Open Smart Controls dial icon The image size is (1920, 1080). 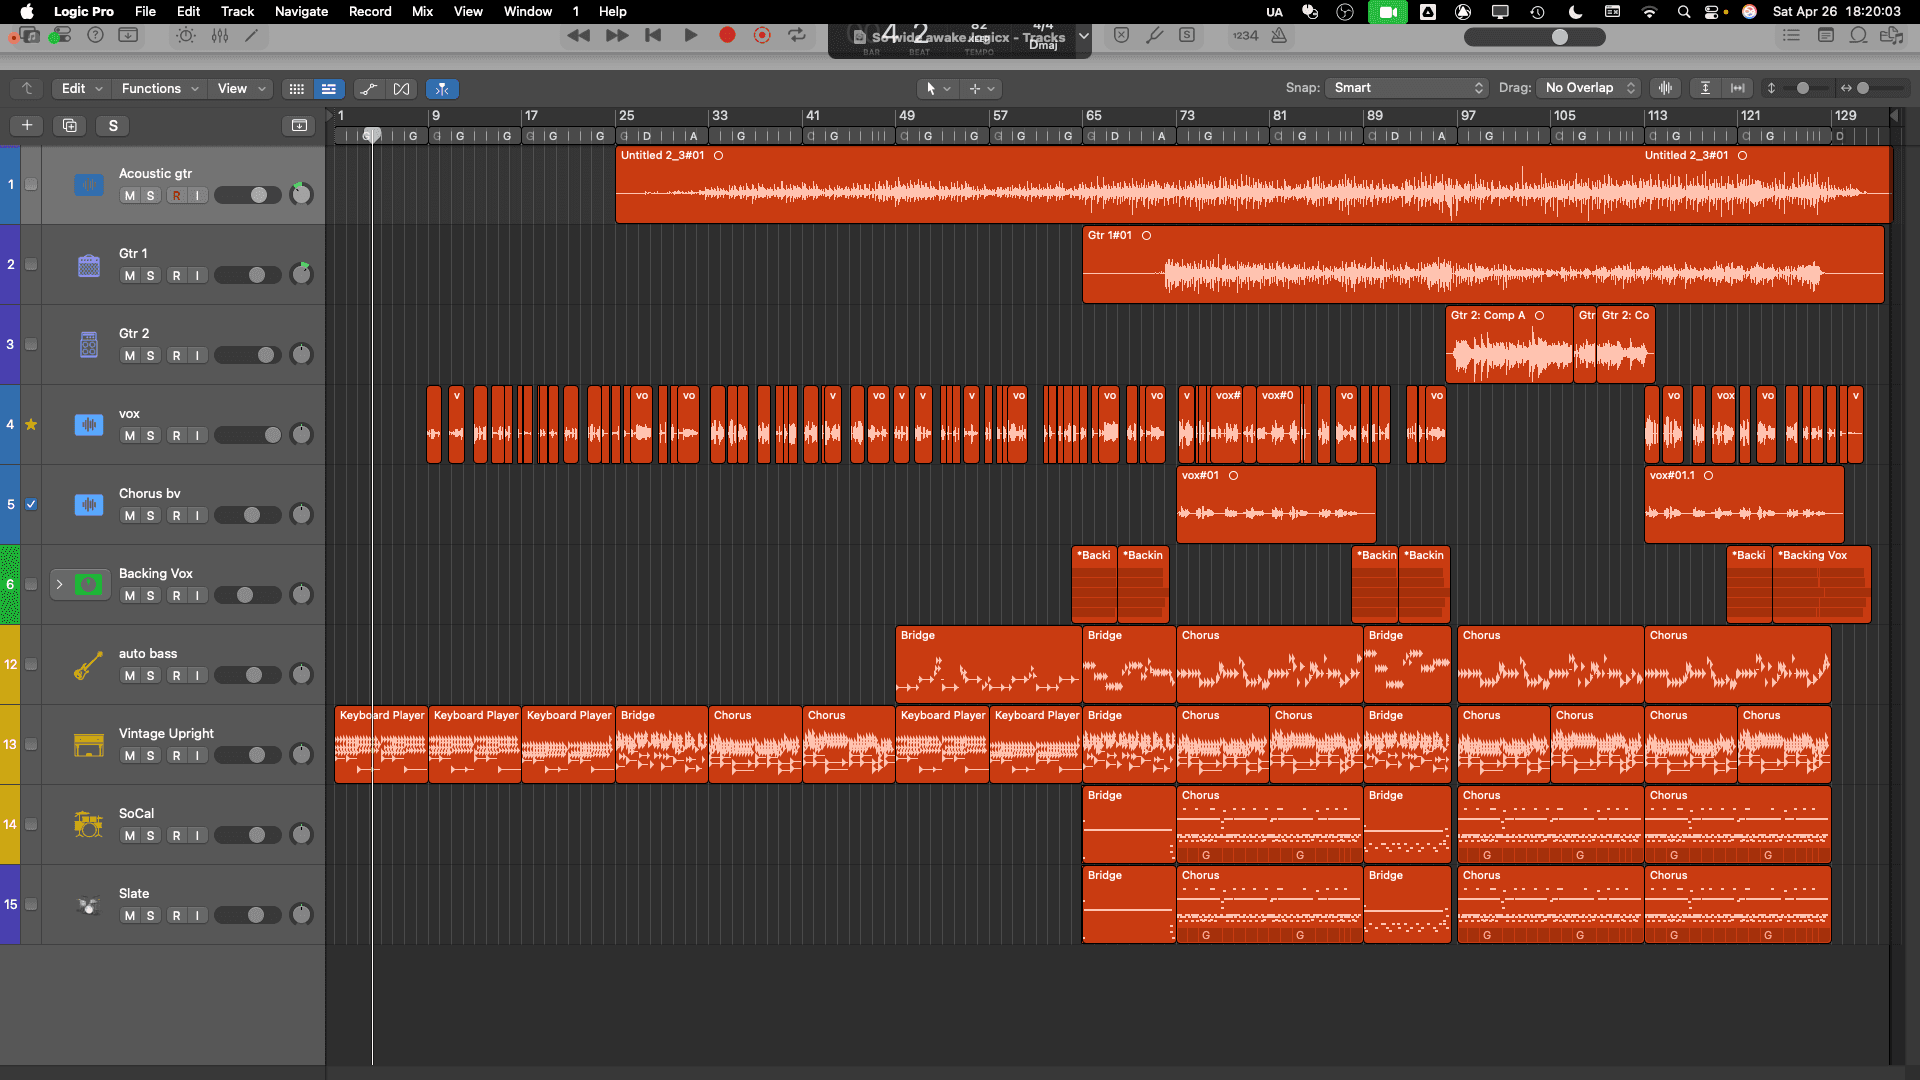(x=186, y=35)
